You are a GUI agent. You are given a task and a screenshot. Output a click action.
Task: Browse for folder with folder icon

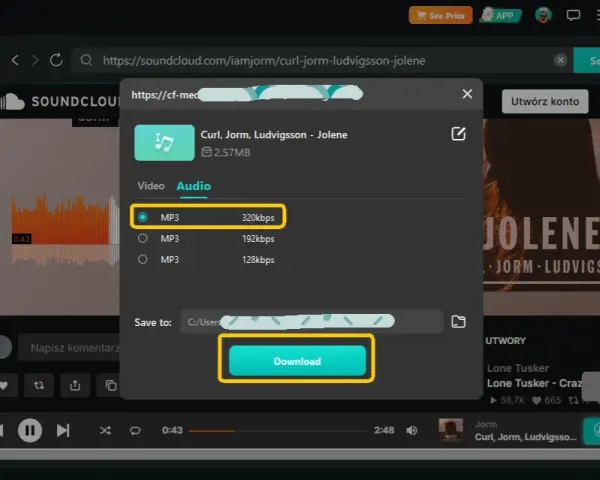458,322
